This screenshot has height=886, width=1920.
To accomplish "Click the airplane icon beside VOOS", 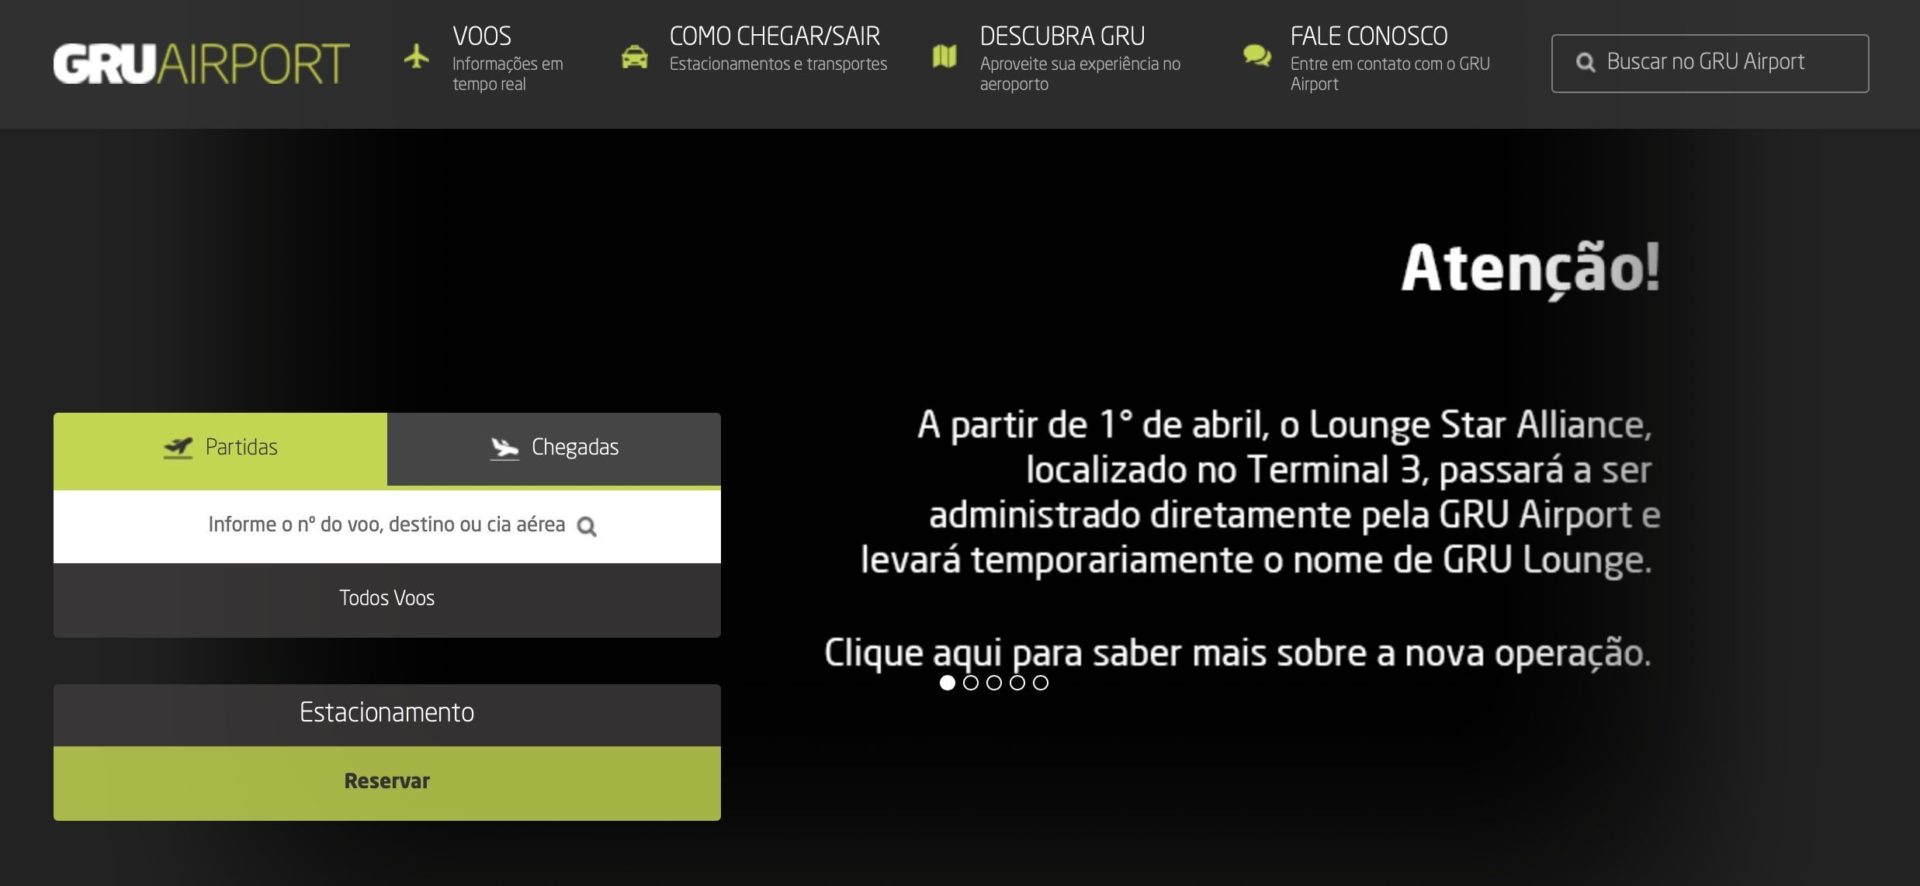I will [417, 56].
